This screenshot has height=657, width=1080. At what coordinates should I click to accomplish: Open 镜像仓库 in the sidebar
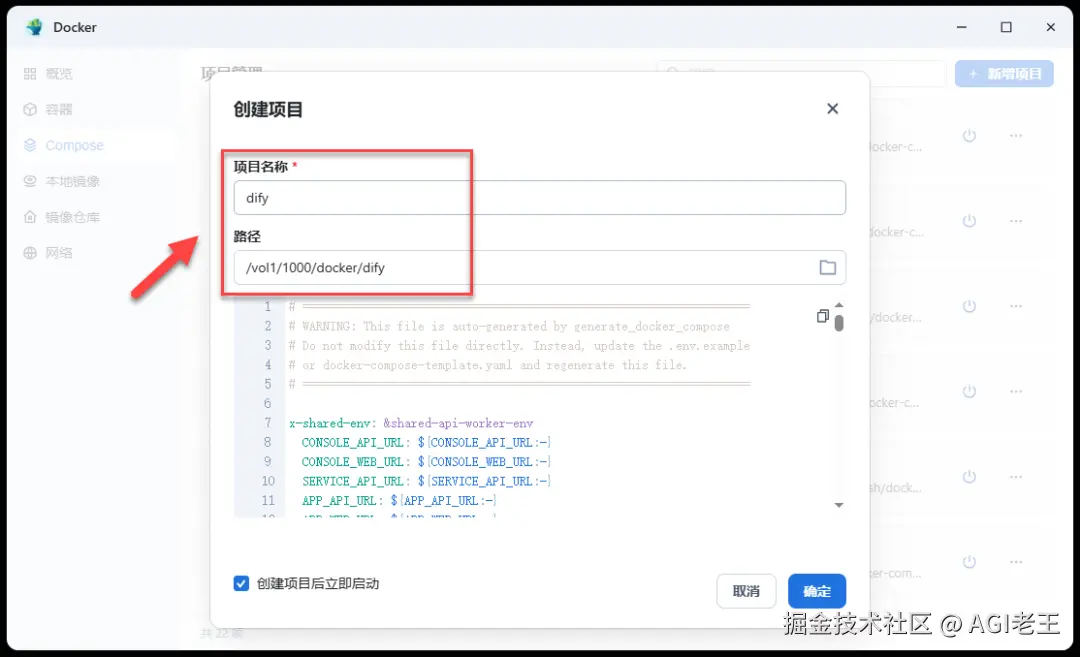tap(72, 217)
